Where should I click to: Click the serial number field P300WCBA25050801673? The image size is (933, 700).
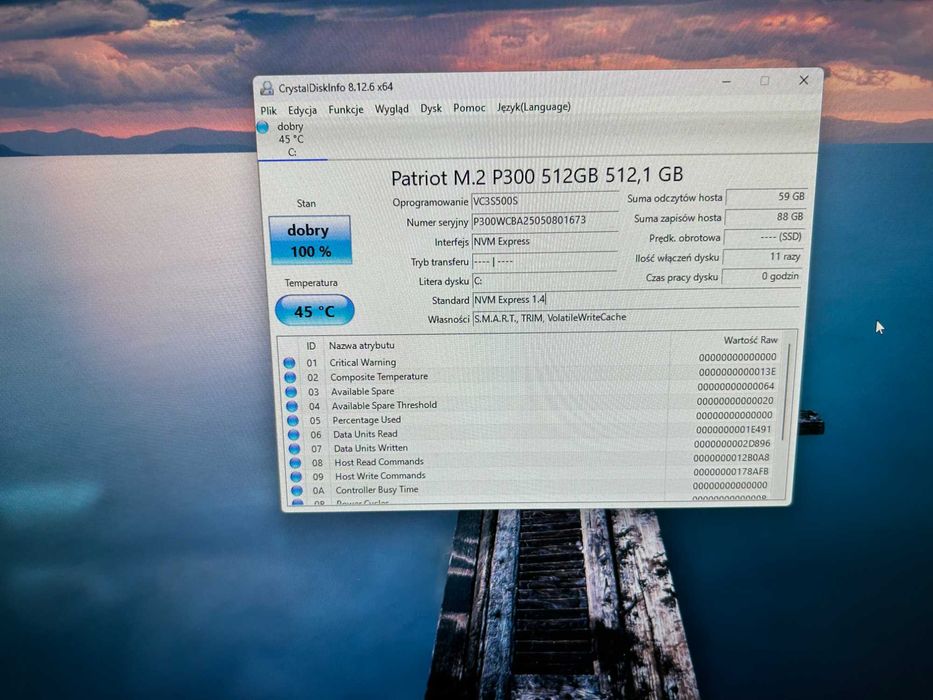coord(544,221)
